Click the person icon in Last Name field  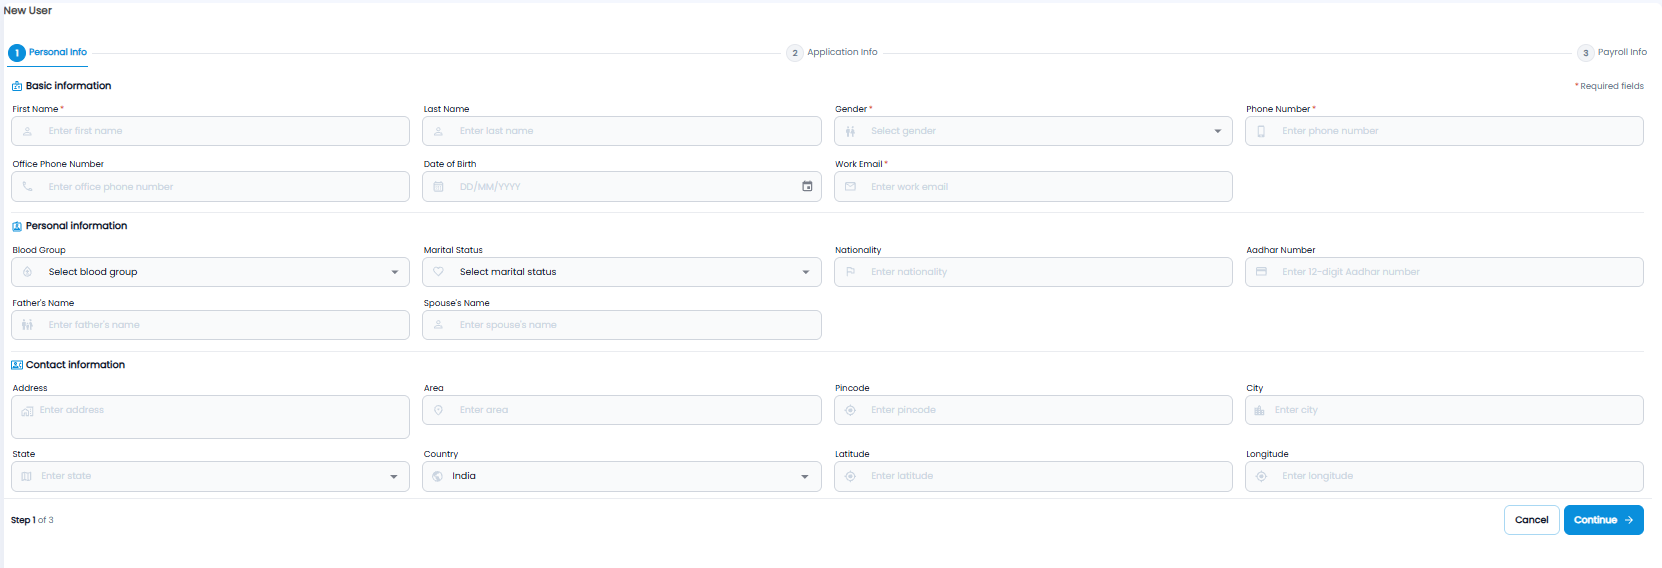point(439,131)
